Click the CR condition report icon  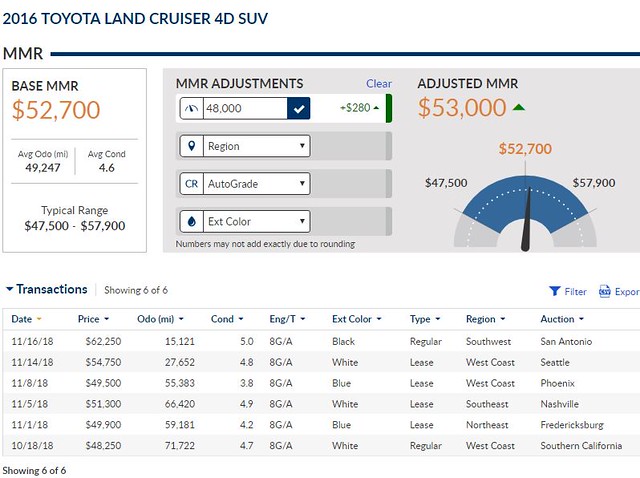(191, 184)
